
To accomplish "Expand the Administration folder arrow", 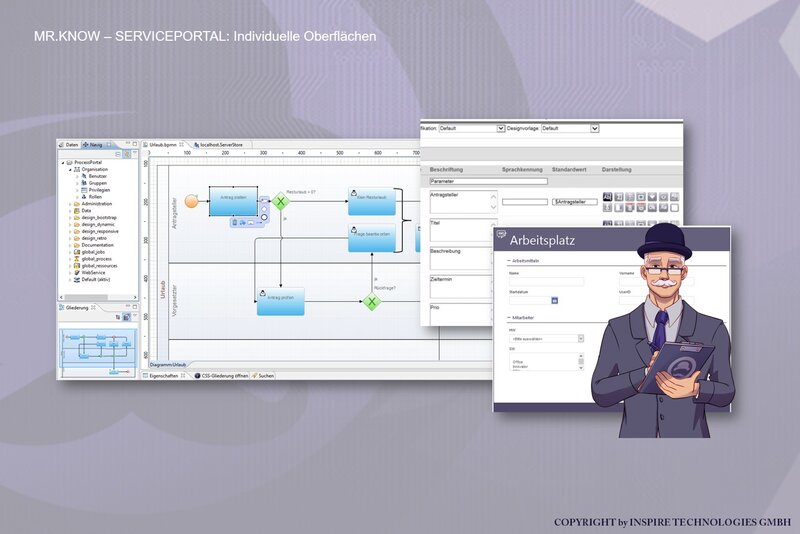I will point(70,204).
